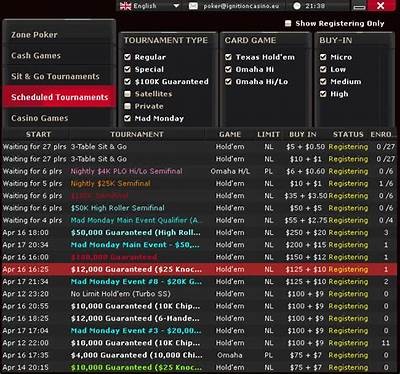Viewport: 400px width, 374px height.
Task: Select Scheduled Tournaments tab
Action: (59, 97)
